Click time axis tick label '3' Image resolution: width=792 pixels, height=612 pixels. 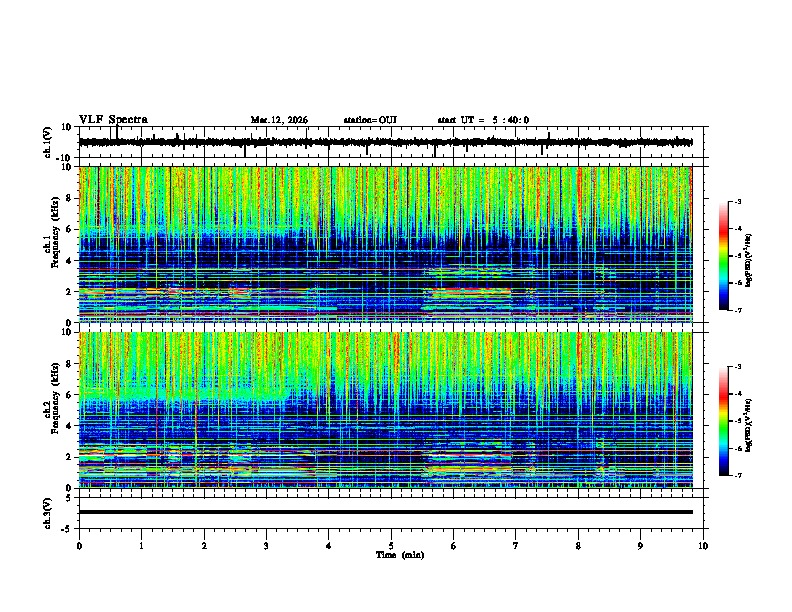tap(266, 546)
